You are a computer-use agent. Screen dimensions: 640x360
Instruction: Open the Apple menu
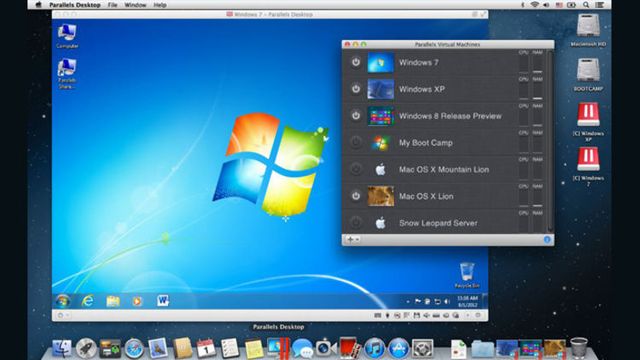pos(38,5)
